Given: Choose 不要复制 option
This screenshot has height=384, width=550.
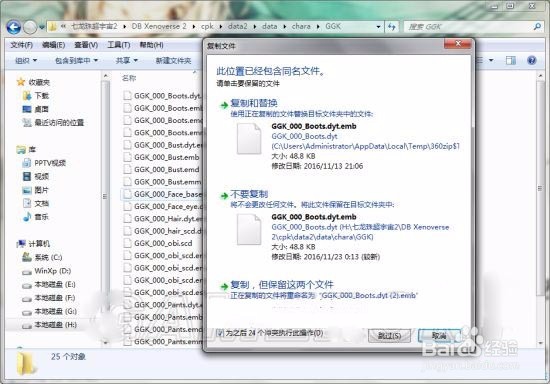Looking at the screenshot, I should click(x=249, y=194).
